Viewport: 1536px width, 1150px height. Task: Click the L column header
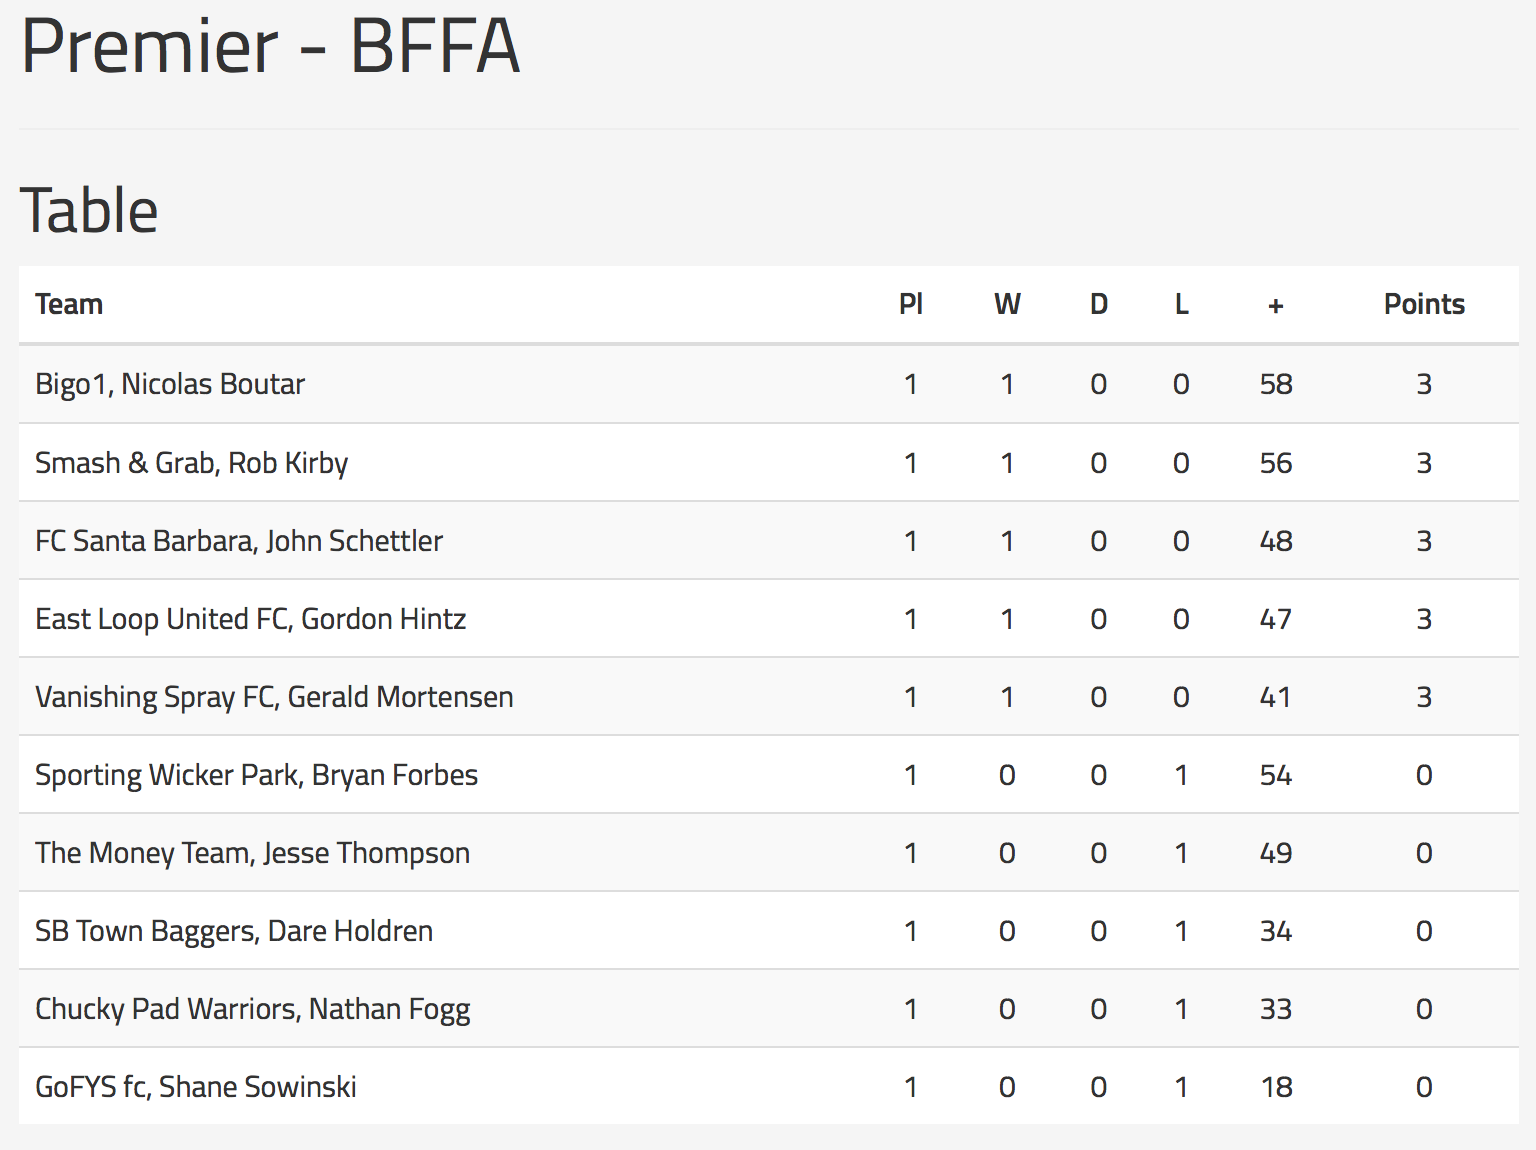[x=1181, y=304]
